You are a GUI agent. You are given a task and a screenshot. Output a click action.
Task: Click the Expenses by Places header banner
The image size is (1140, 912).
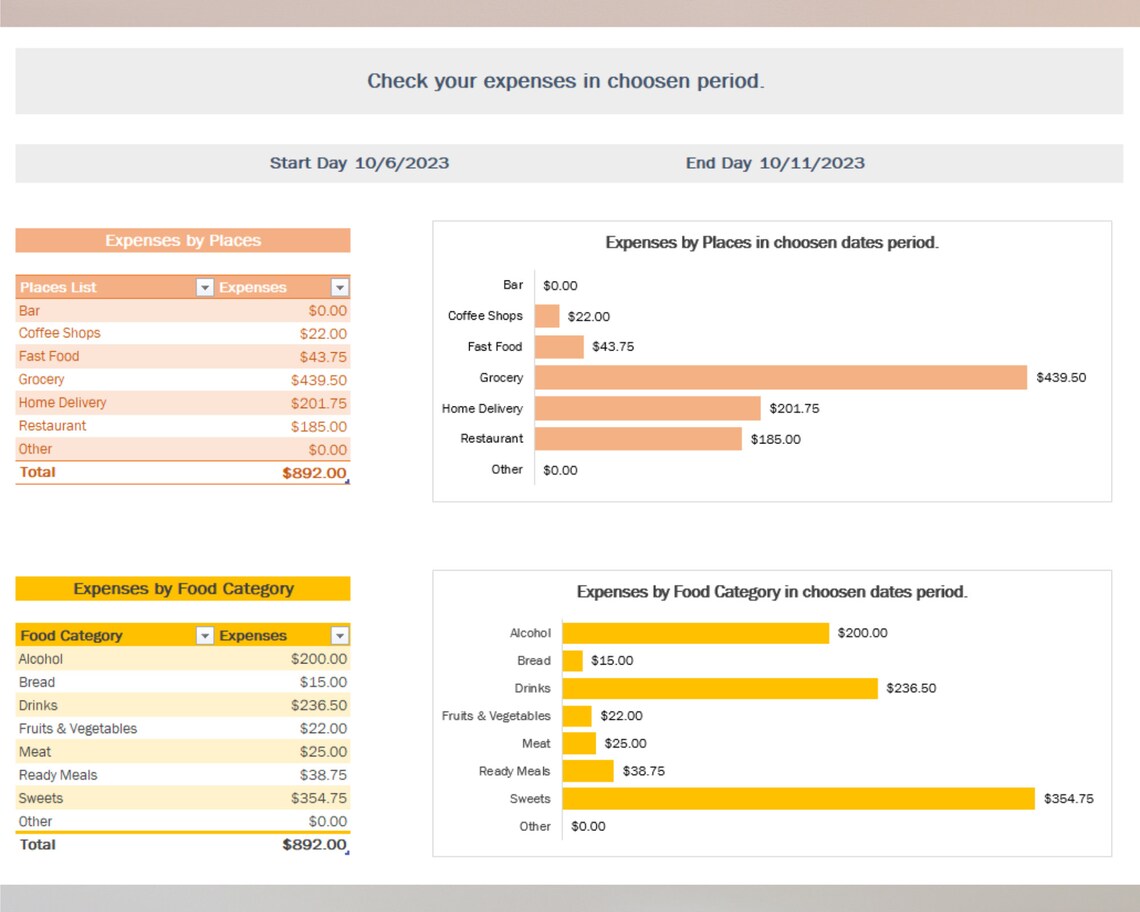tap(182, 240)
